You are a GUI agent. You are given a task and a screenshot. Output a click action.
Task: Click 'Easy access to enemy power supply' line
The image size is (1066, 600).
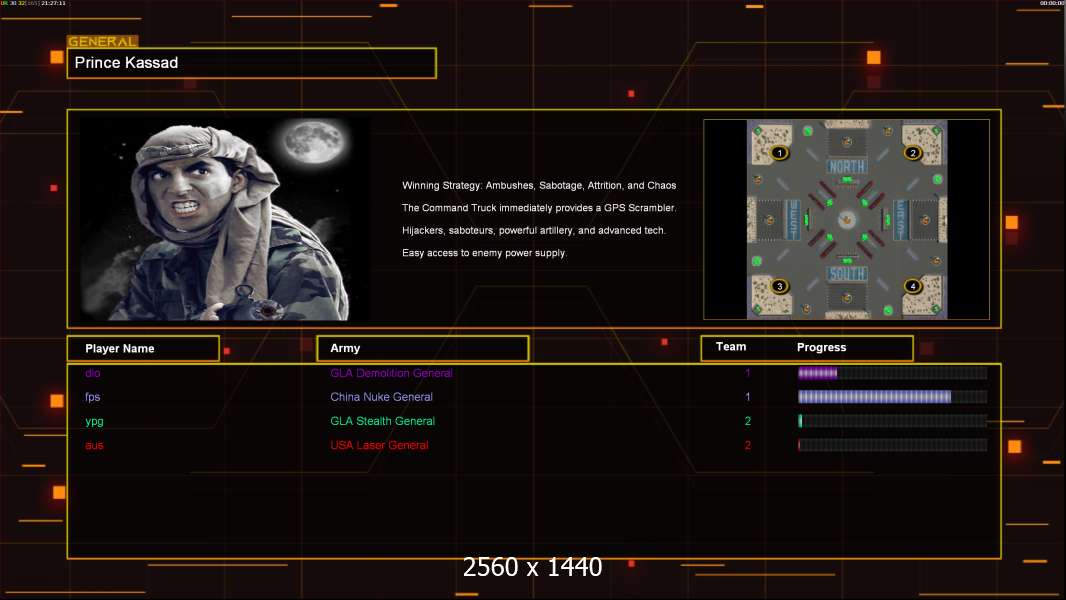click(484, 253)
